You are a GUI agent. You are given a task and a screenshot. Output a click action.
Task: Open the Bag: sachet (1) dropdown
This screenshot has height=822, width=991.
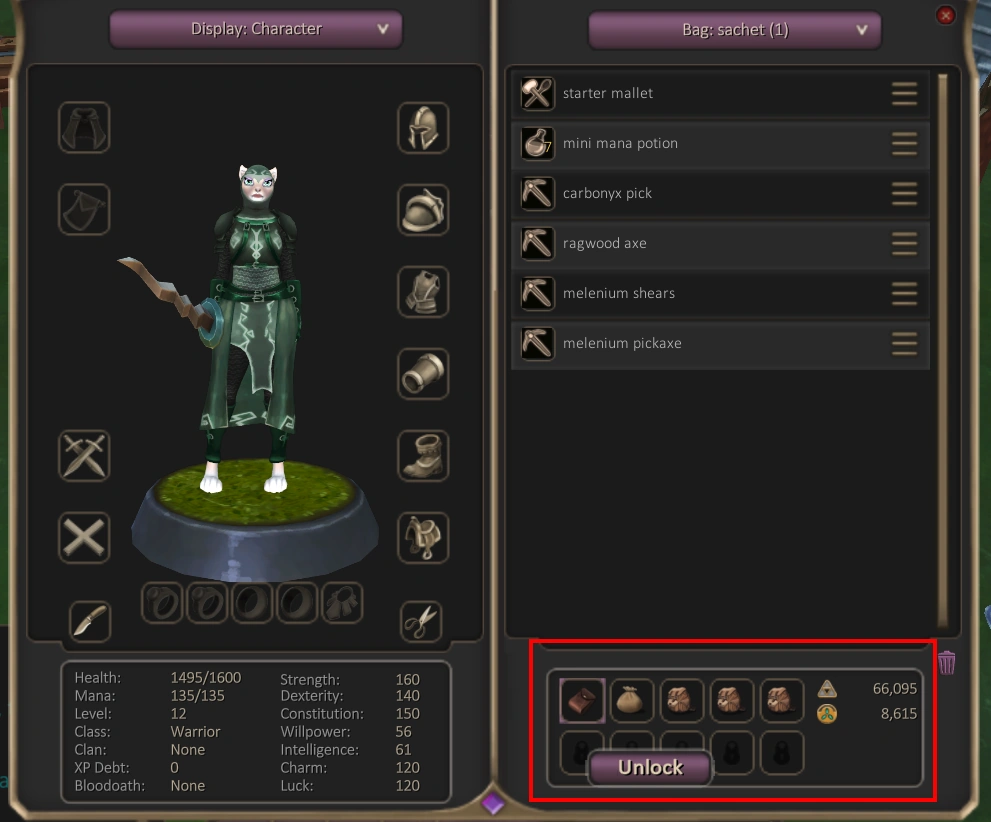pos(734,30)
